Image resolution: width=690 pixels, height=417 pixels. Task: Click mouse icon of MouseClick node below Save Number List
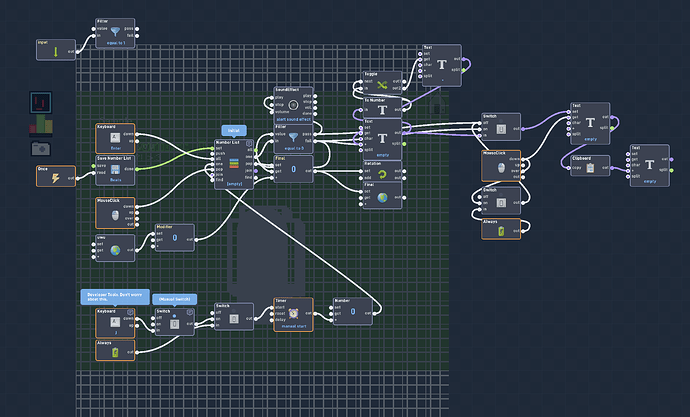[115, 215]
